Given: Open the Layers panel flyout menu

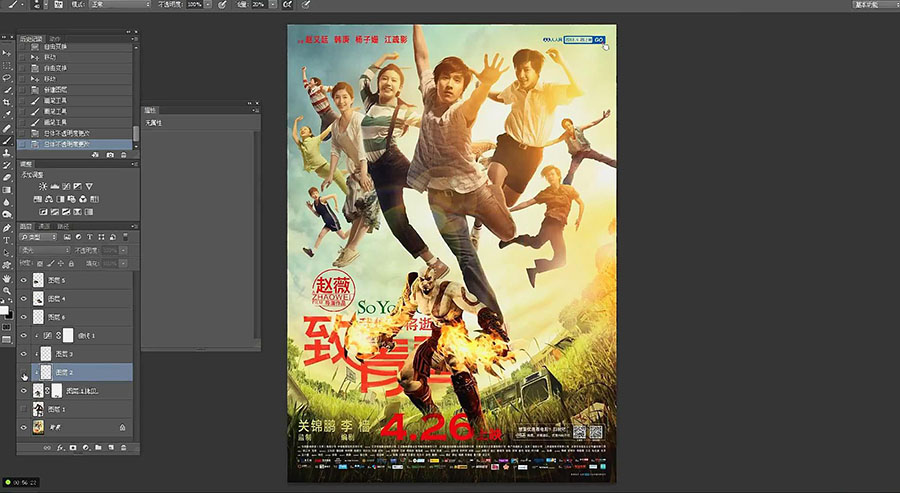Looking at the screenshot, I should coord(134,226).
